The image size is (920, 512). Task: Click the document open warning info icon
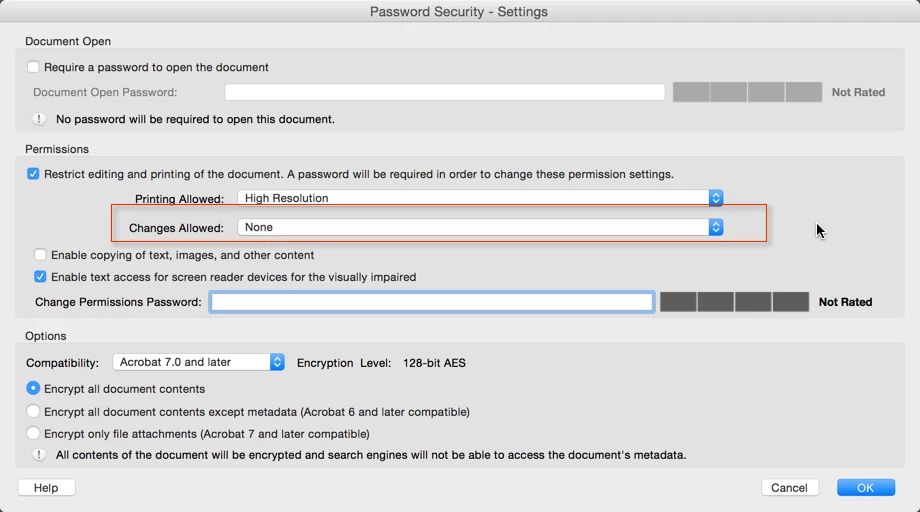click(39, 119)
